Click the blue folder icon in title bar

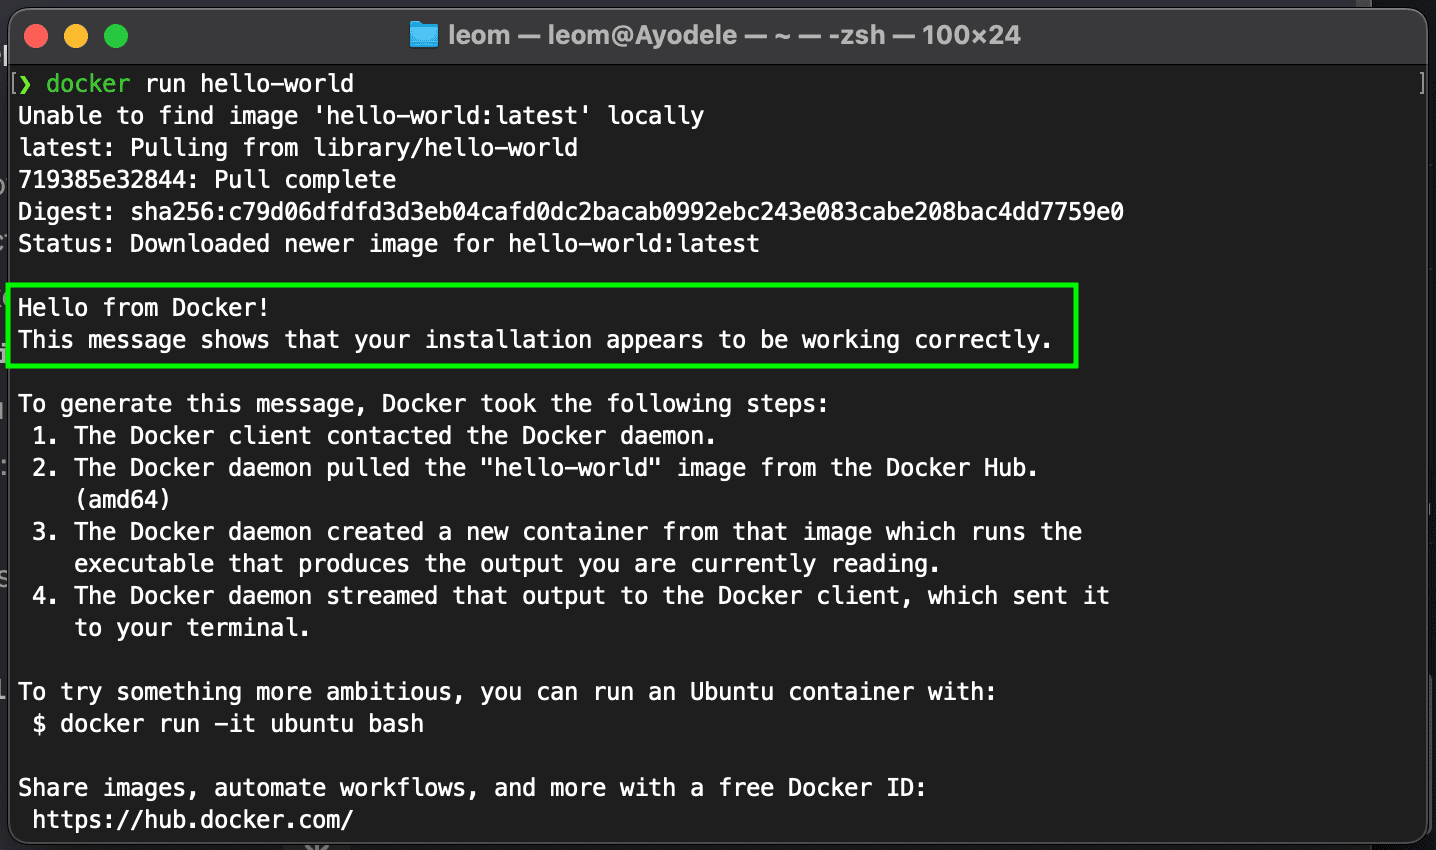click(x=424, y=35)
